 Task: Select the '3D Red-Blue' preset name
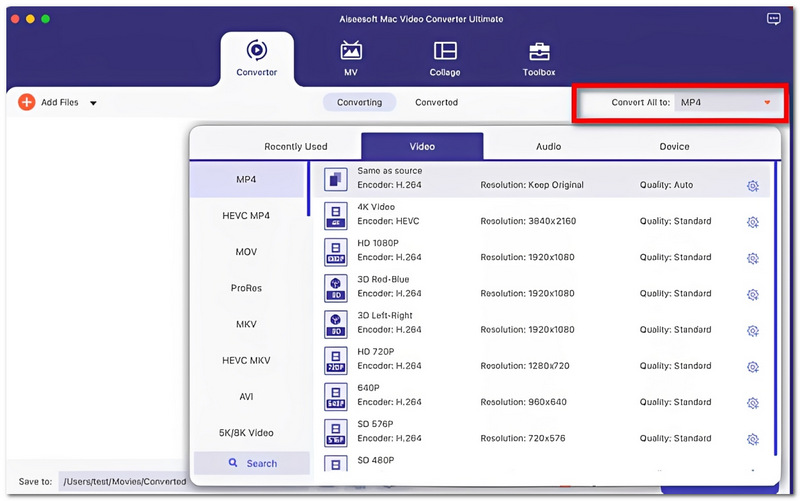pos(383,280)
